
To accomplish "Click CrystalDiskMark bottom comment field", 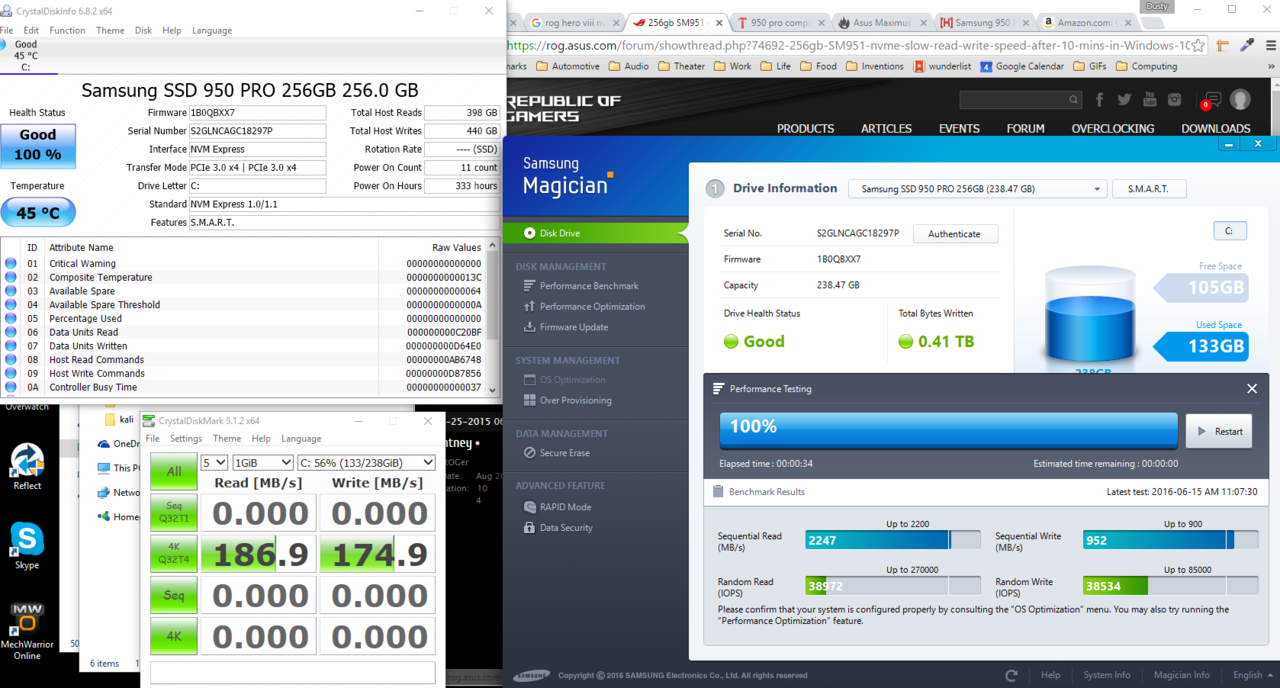I will (293, 672).
